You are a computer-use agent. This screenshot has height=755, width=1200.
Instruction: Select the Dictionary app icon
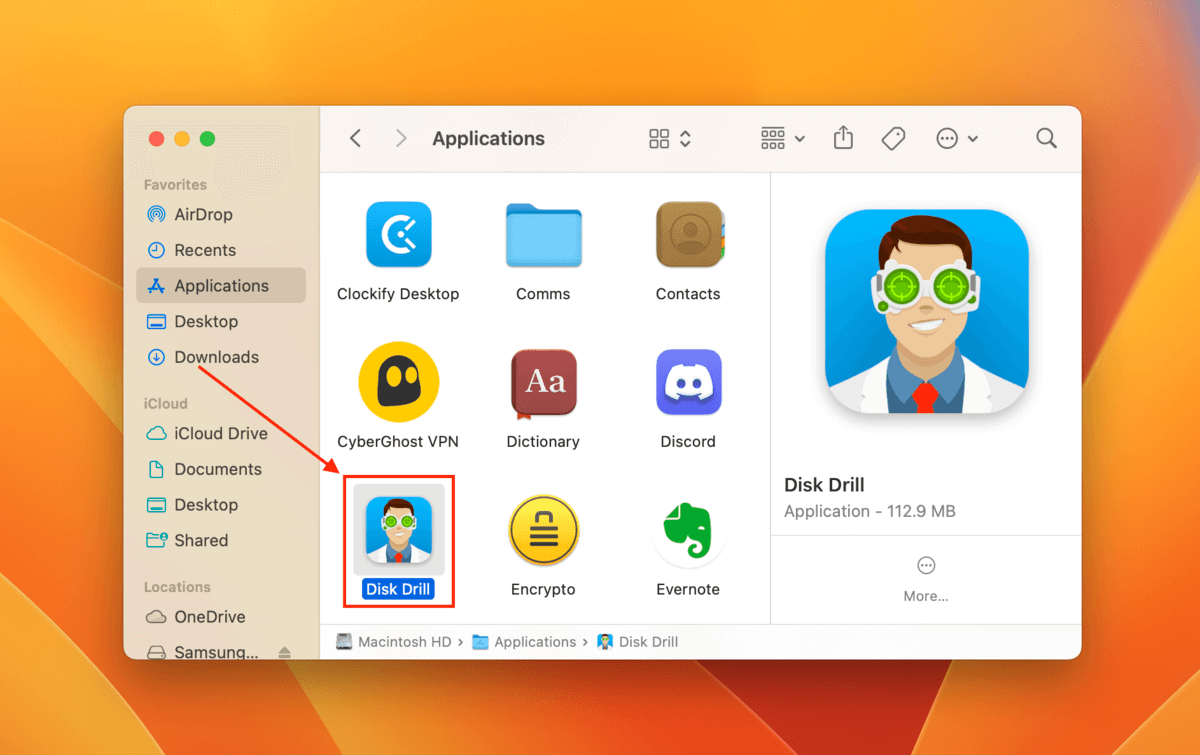click(543, 382)
